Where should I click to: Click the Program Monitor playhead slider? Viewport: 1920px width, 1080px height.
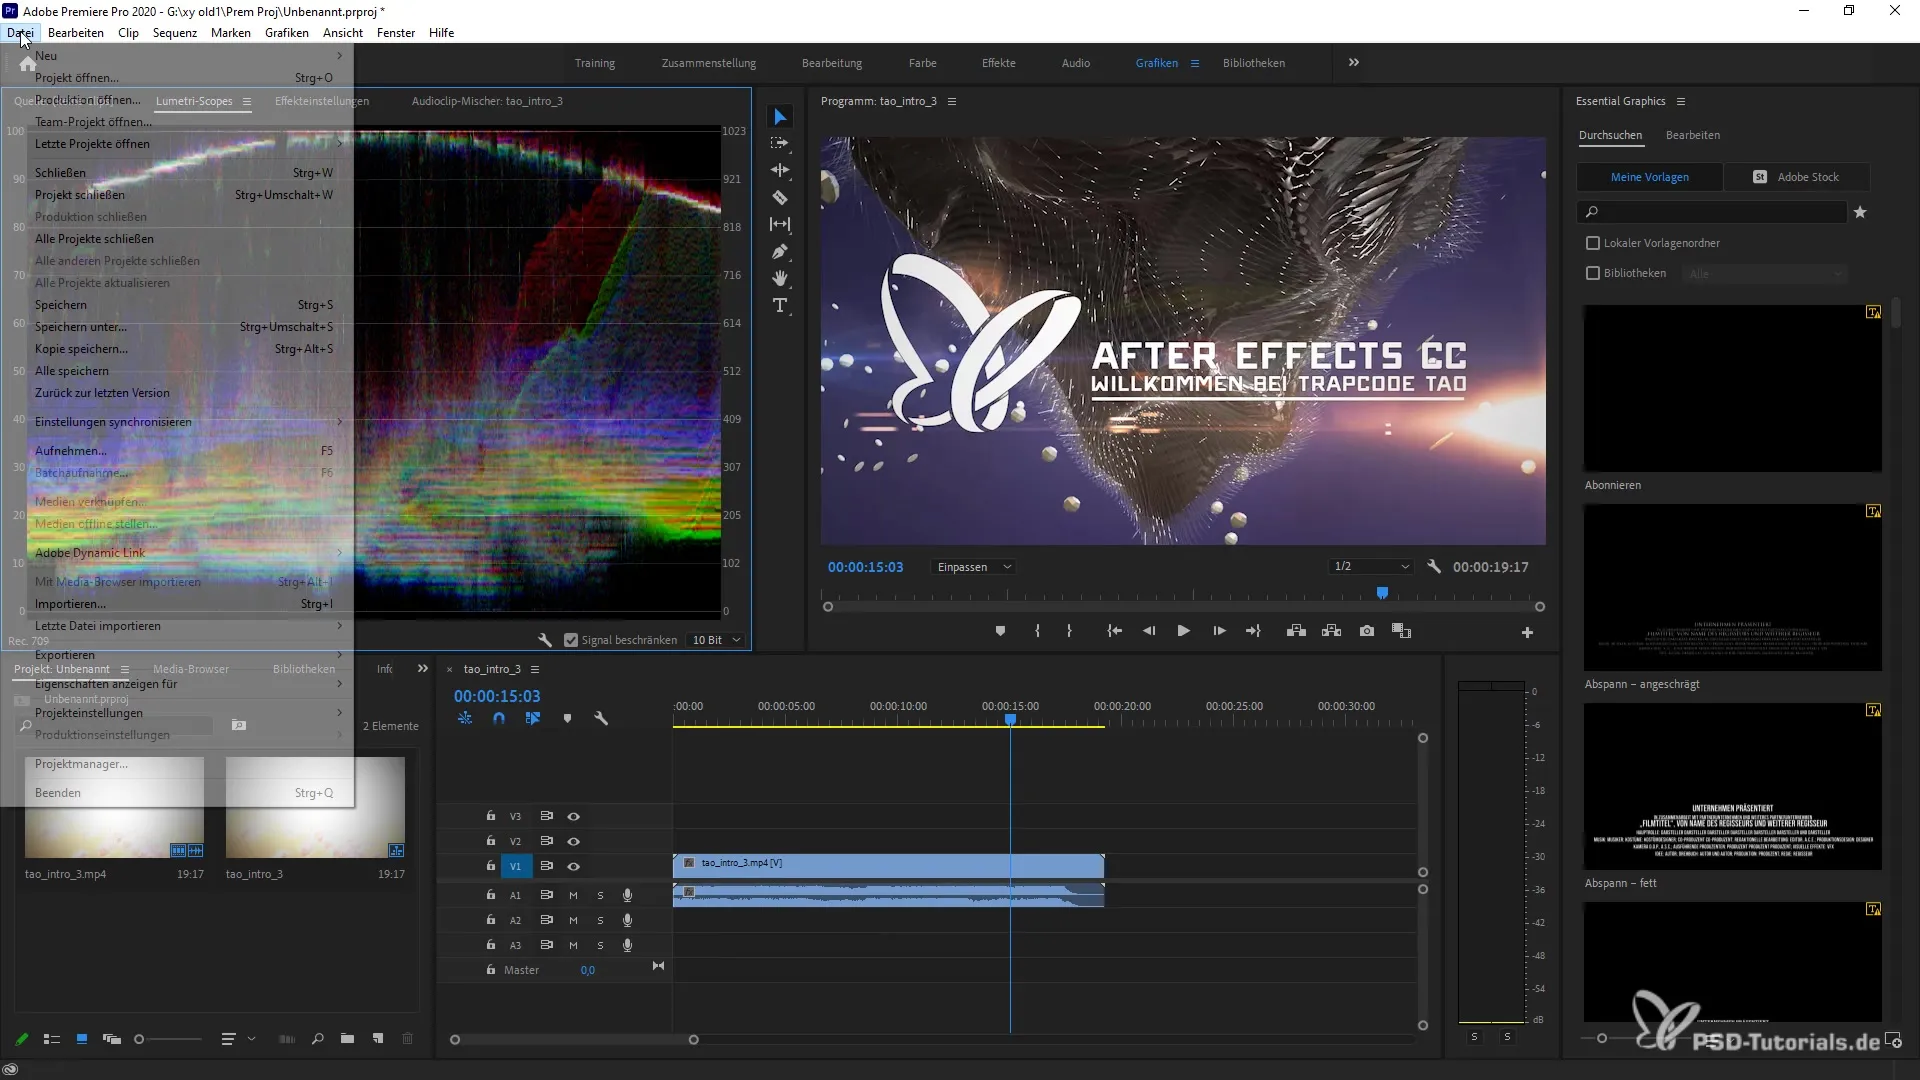[x=1382, y=593]
